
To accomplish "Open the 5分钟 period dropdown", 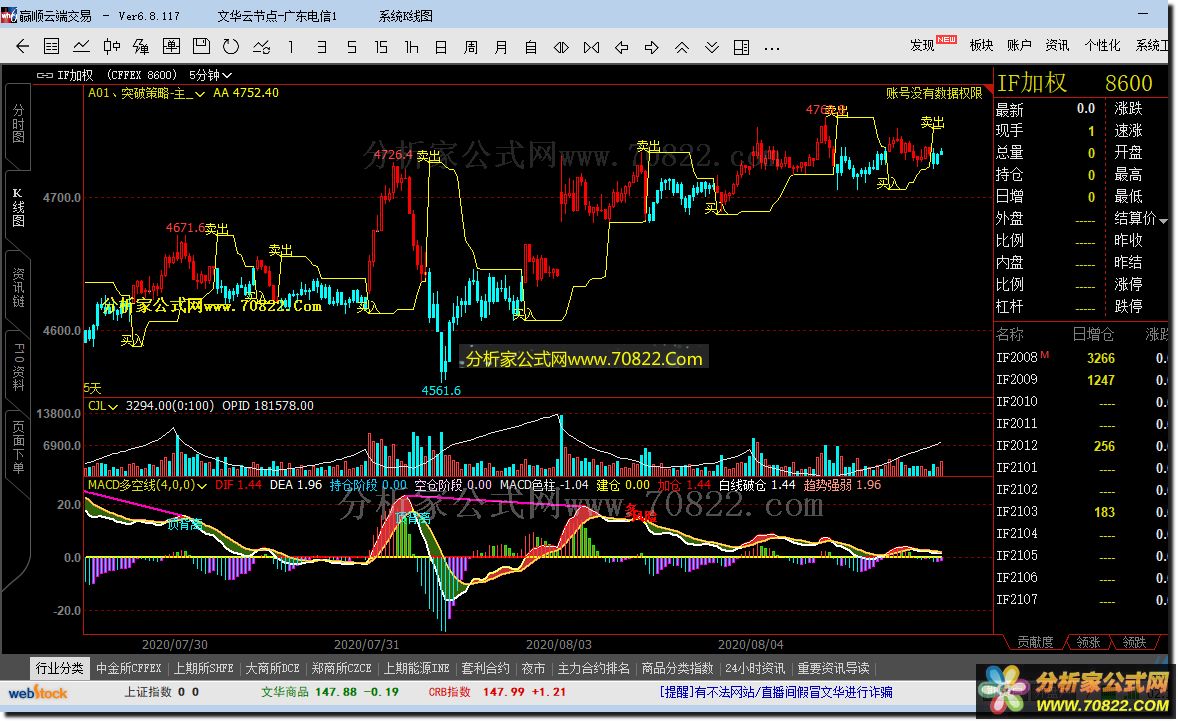I will 210,75.
